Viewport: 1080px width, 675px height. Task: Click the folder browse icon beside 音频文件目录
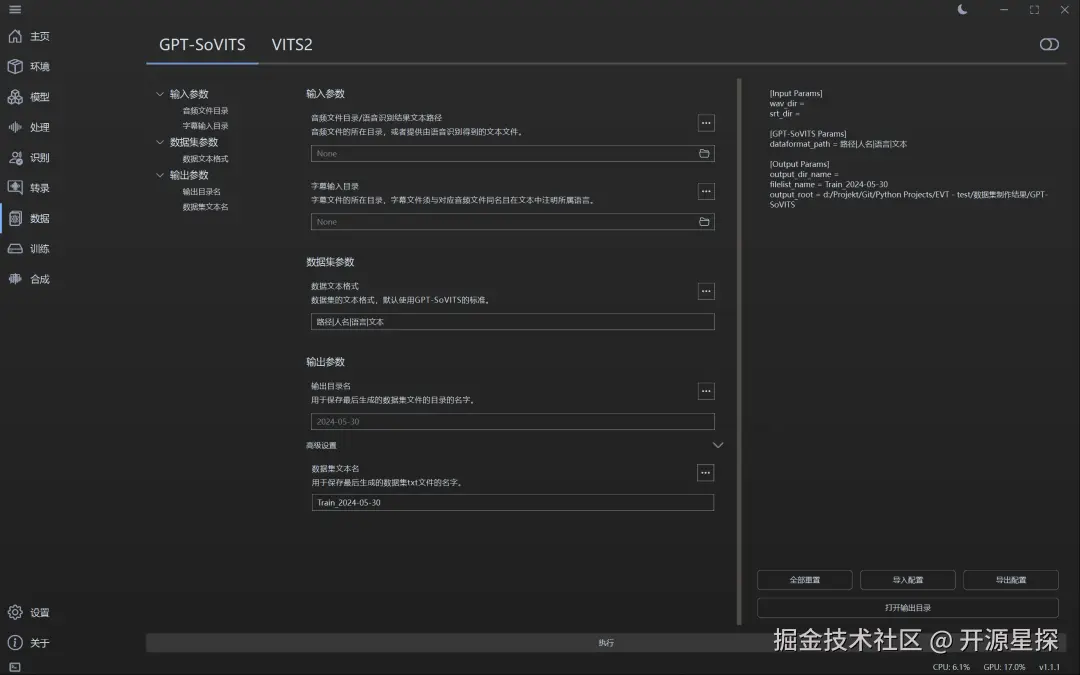point(703,153)
